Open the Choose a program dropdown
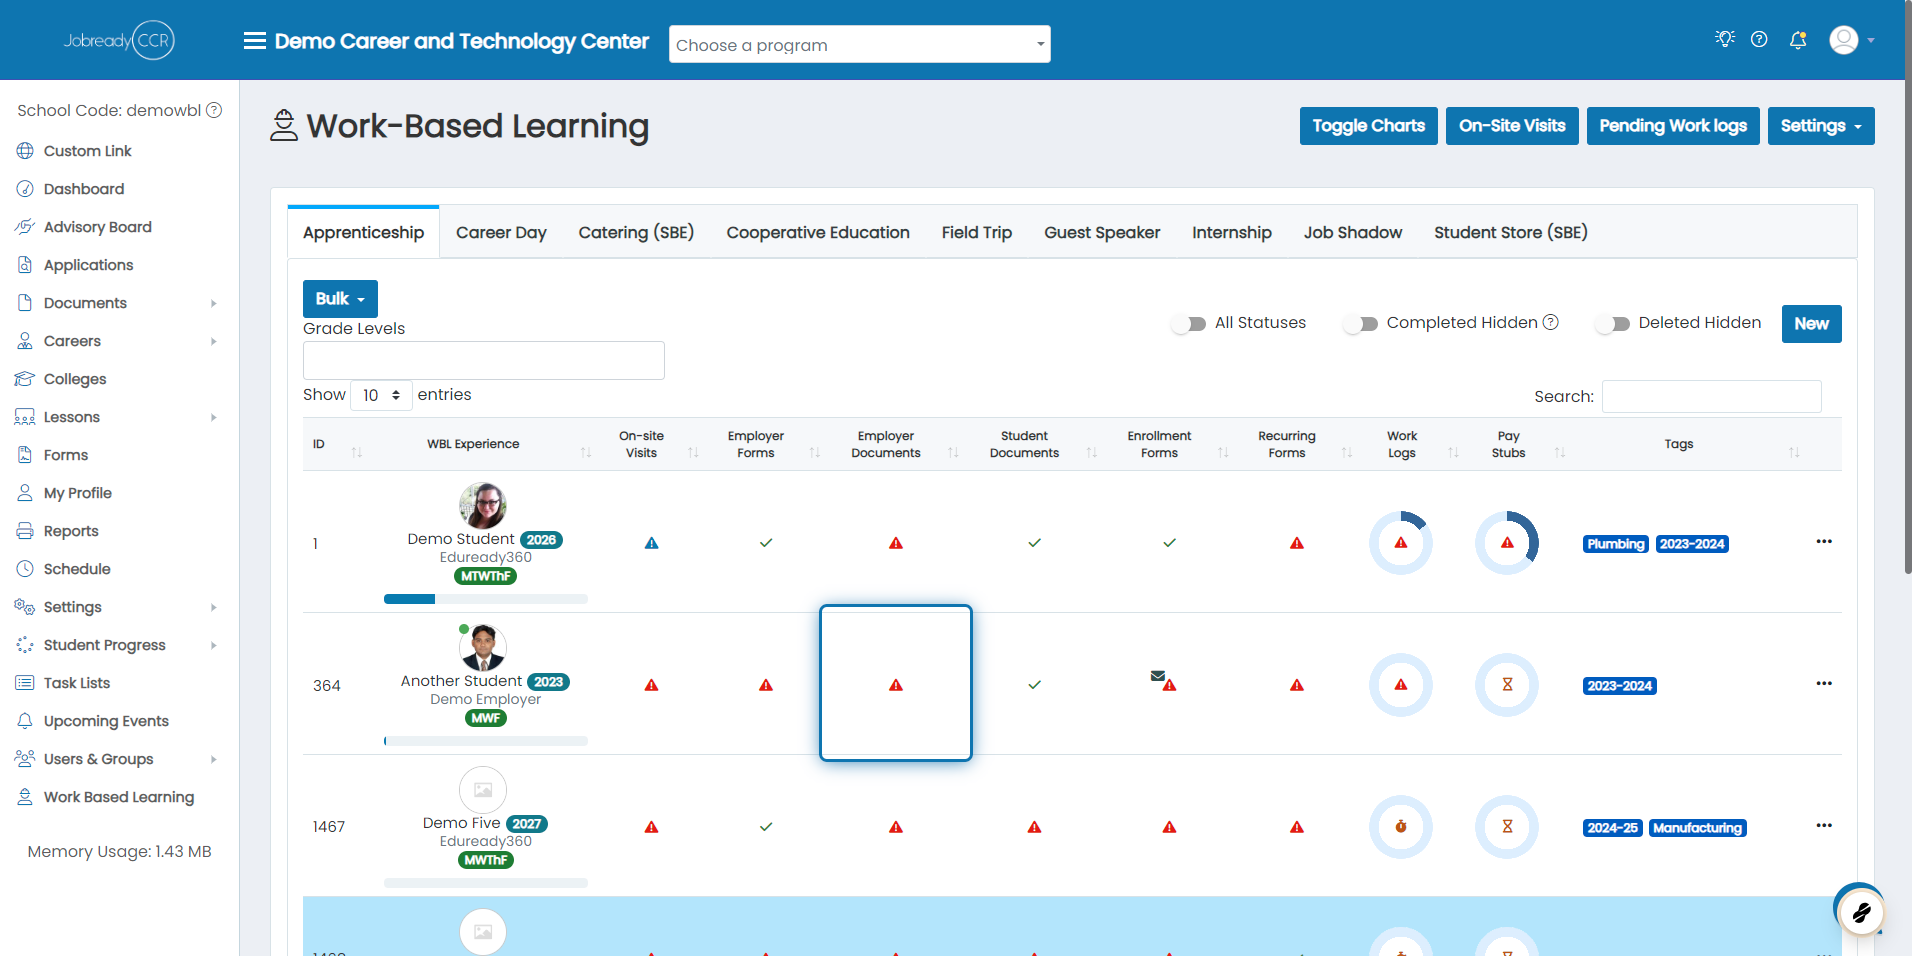This screenshot has width=1912, height=956. tap(859, 44)
